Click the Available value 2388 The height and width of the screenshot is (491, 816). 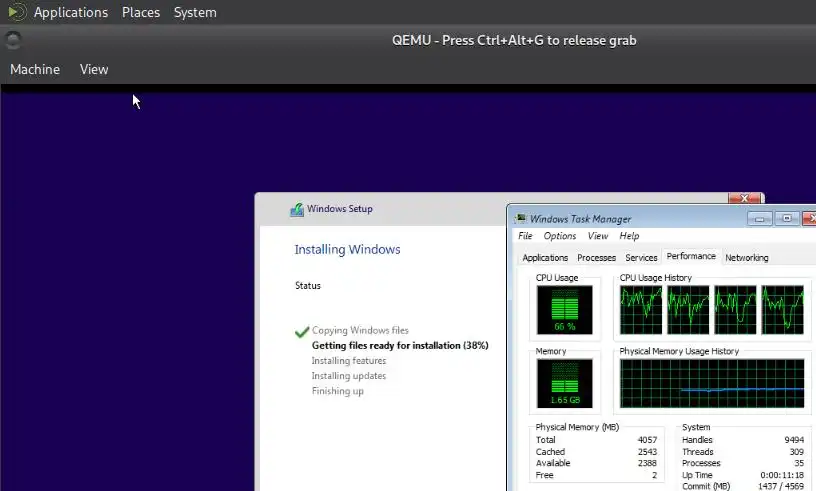647,463
